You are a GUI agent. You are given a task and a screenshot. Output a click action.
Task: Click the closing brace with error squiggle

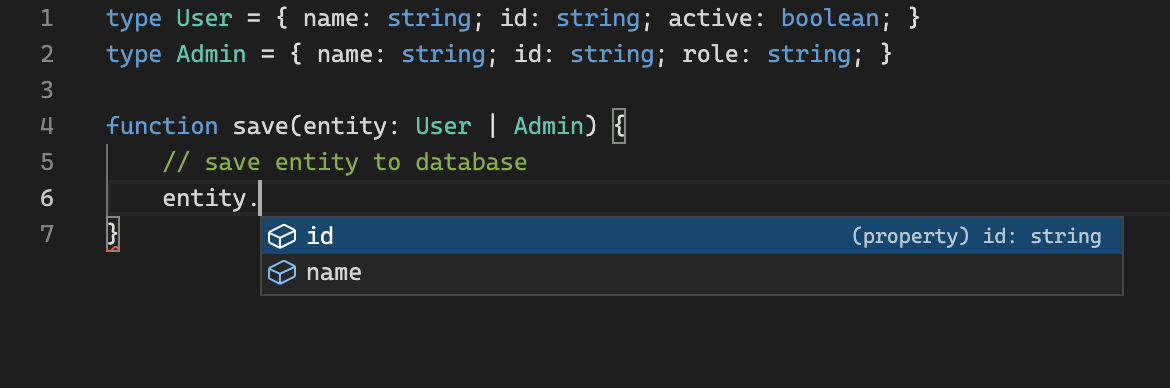click(x=113, y=234)
